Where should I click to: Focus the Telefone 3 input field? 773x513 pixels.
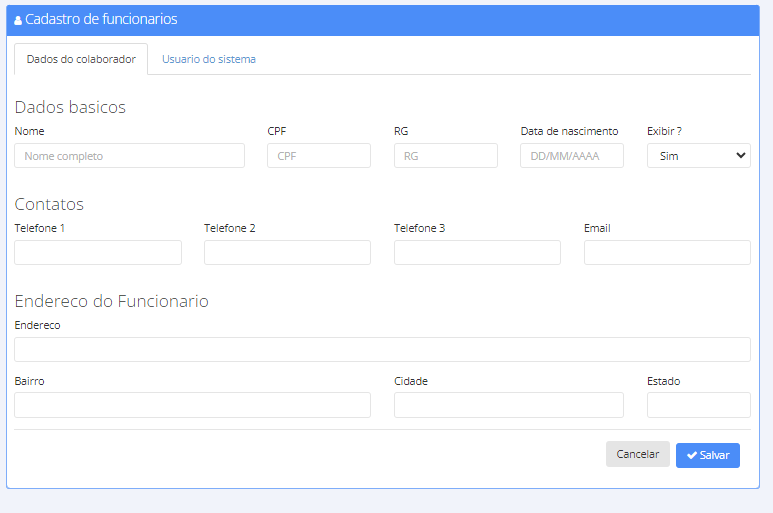pyautogui.click(x=477, y=252)
